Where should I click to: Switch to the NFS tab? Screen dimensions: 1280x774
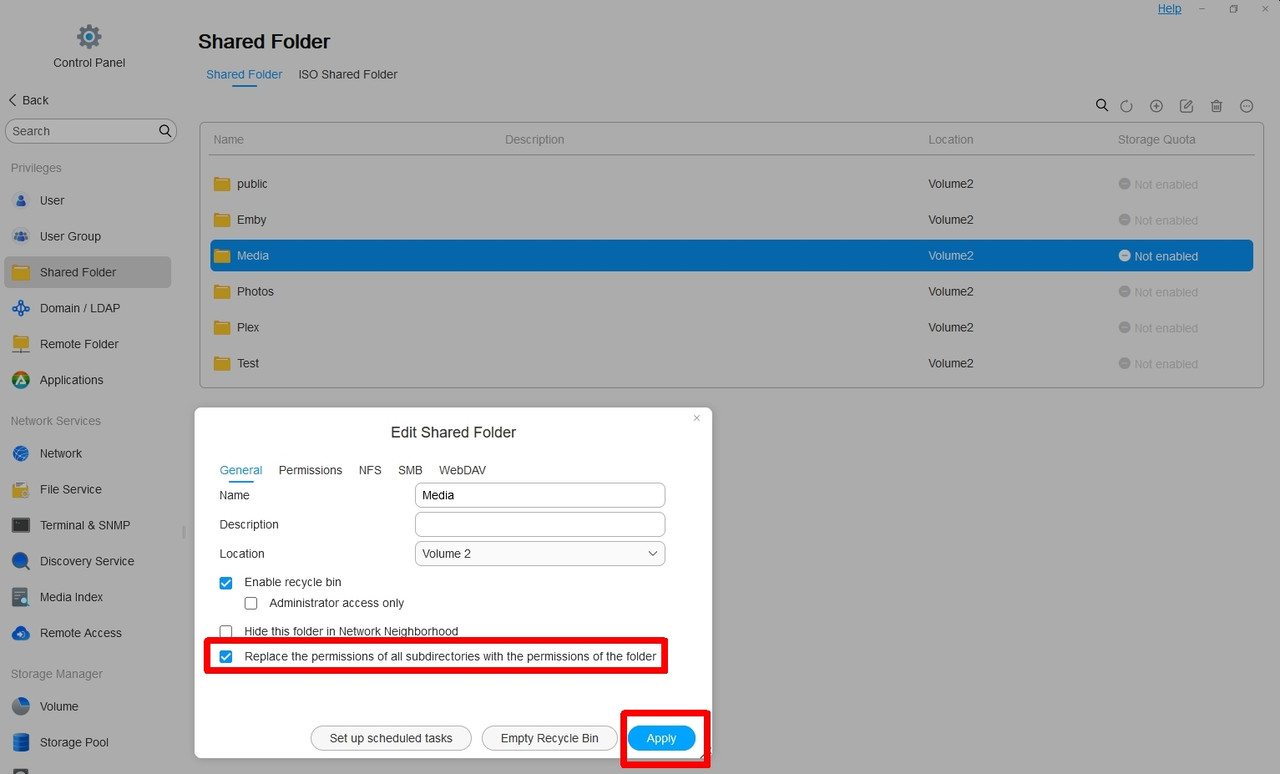(x=370, y=470)
